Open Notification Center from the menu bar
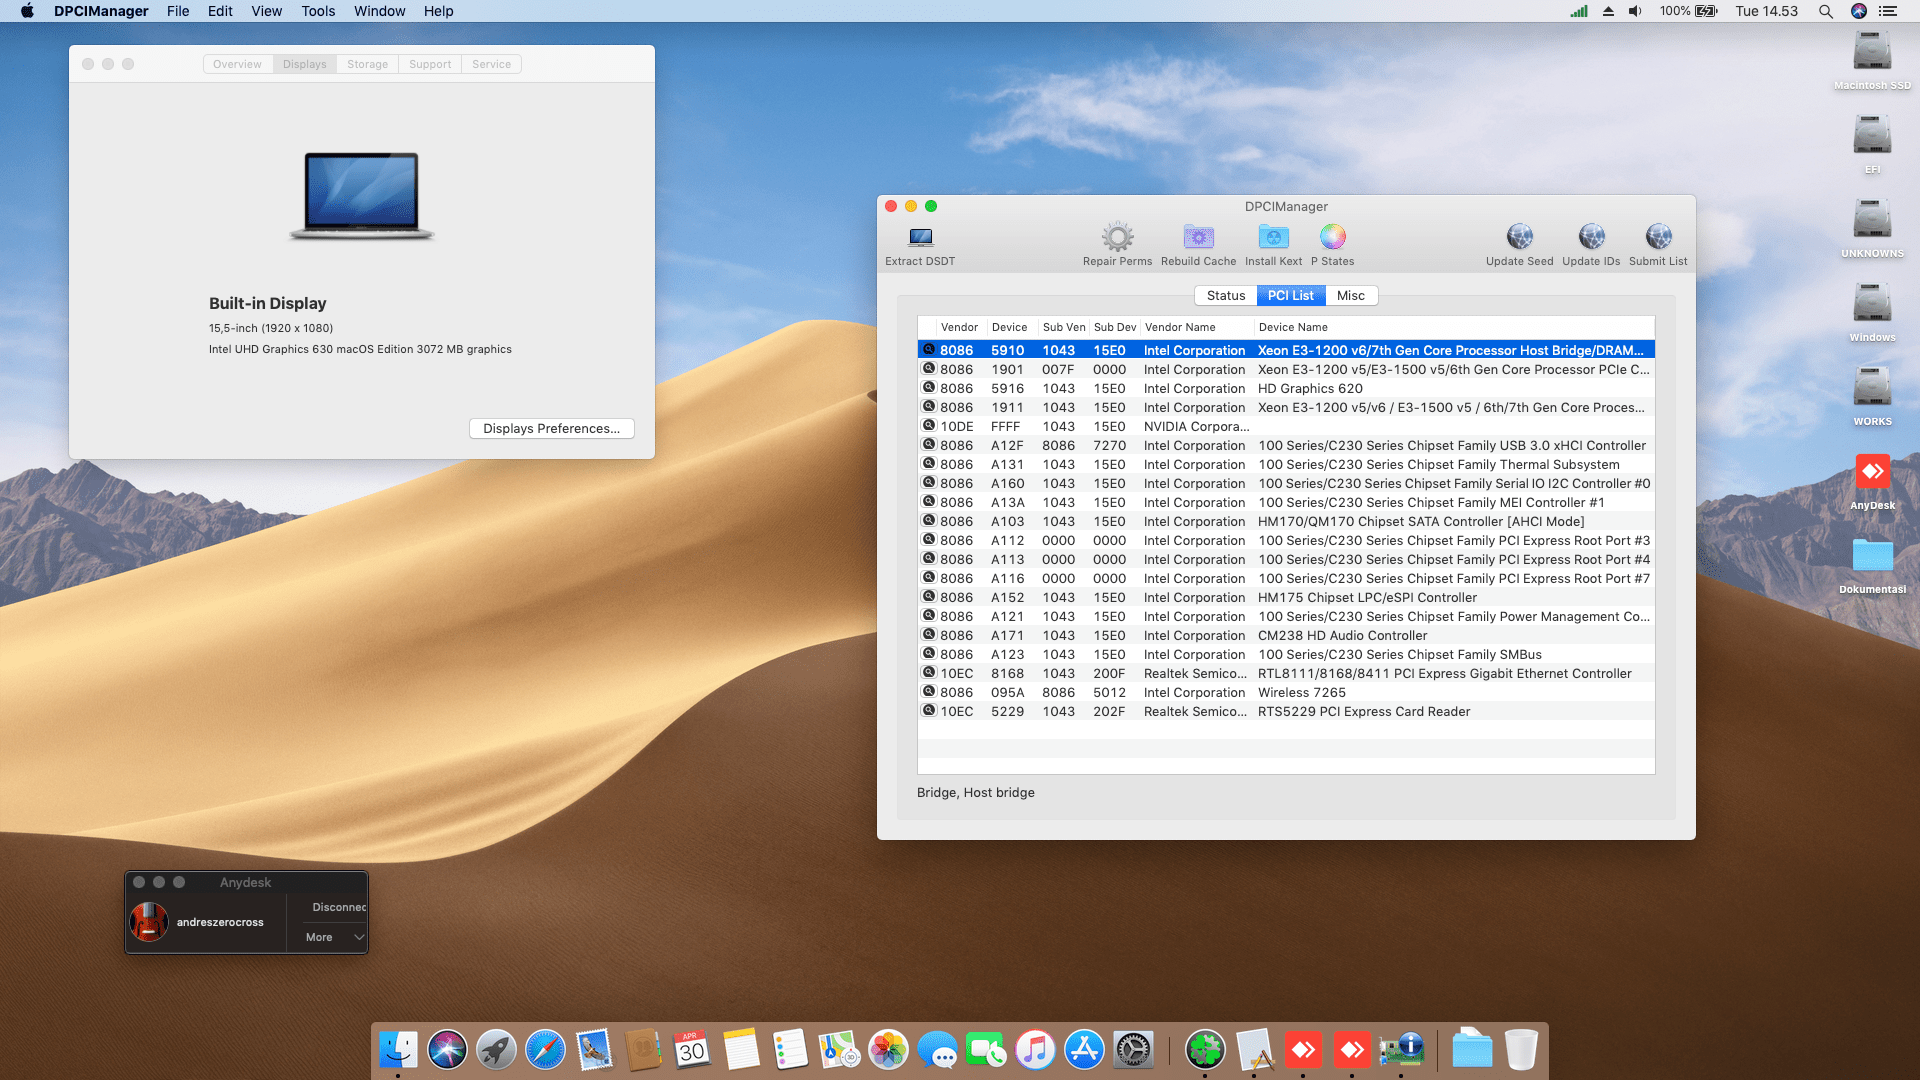 [x=1888, y=11]
